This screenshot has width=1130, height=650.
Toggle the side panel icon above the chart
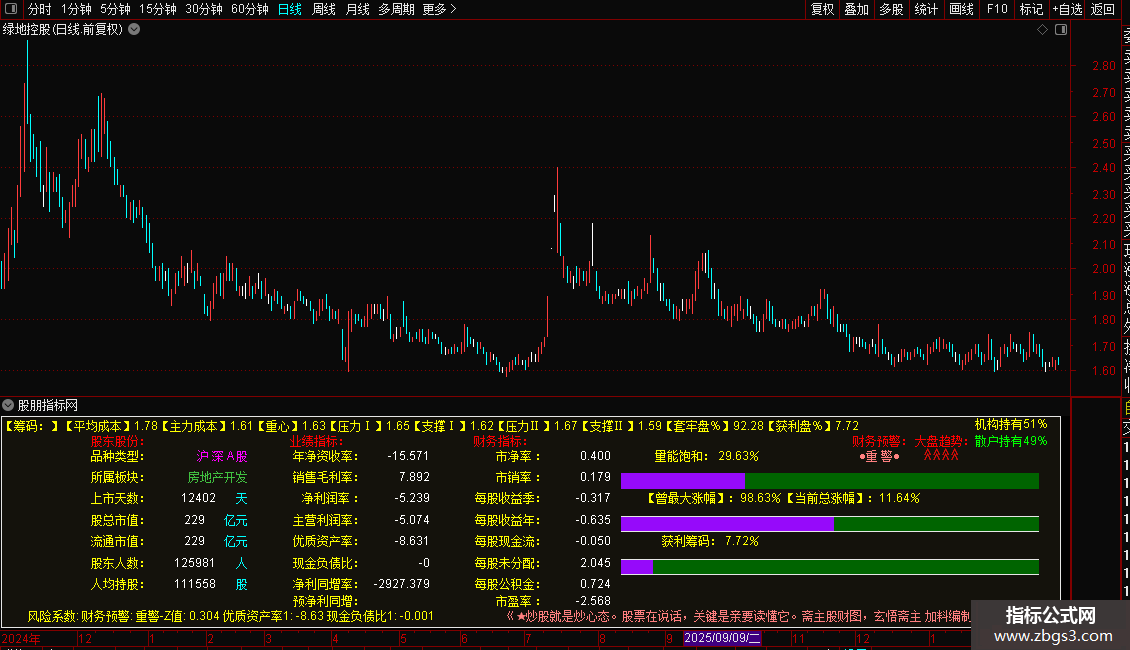pyautogui.click(x=1061, y=30)
